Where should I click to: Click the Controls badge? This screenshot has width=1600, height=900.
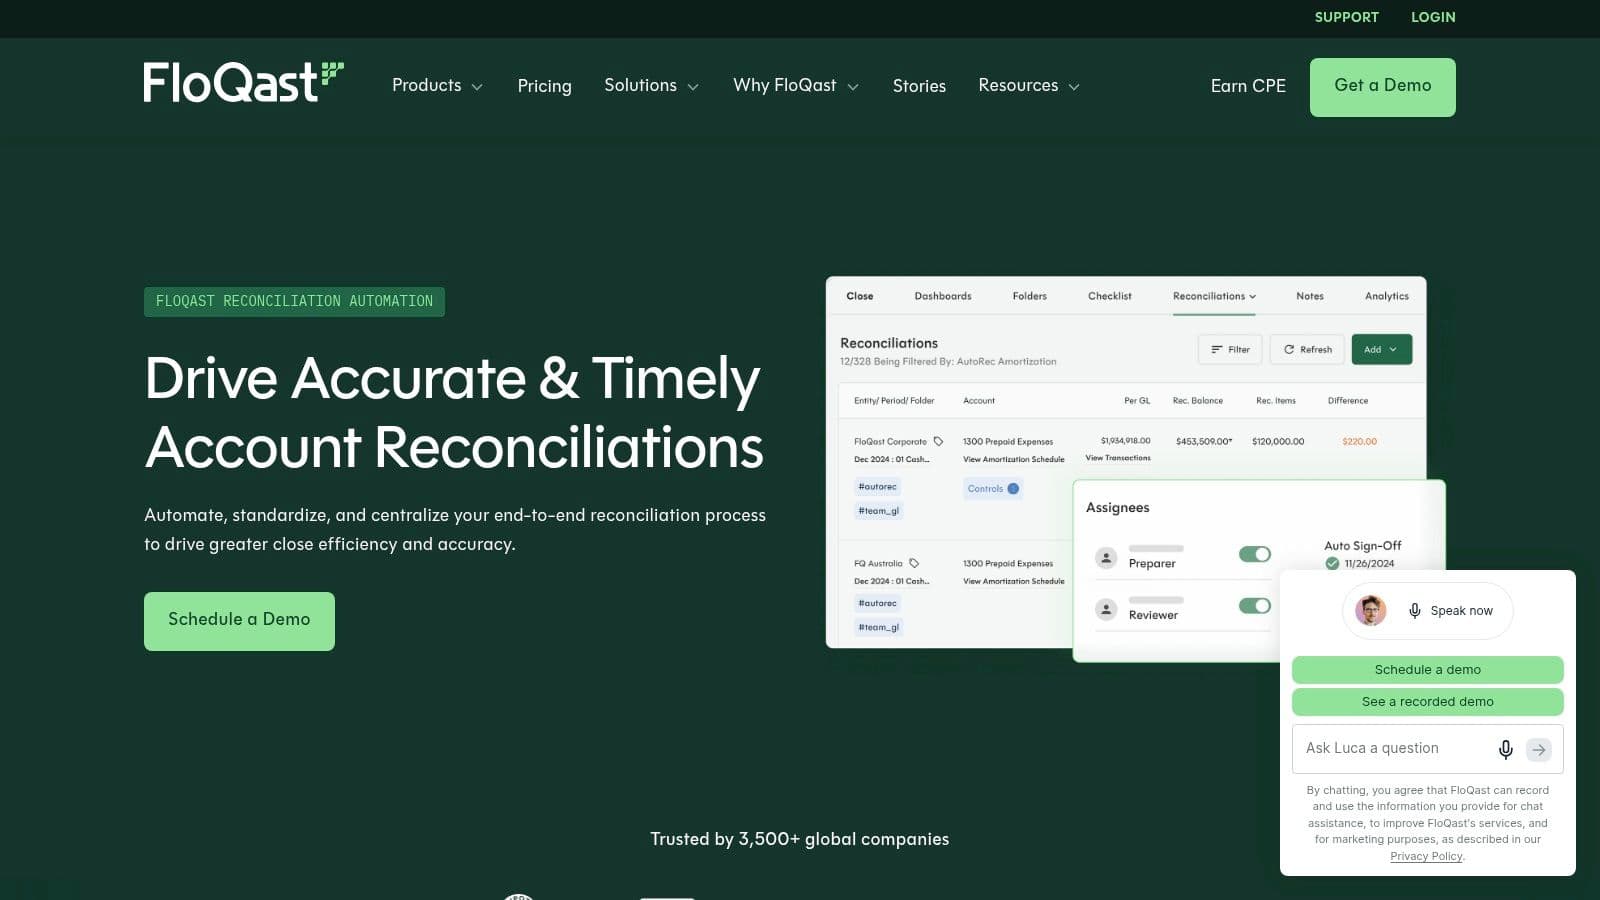tap(993, 489)
